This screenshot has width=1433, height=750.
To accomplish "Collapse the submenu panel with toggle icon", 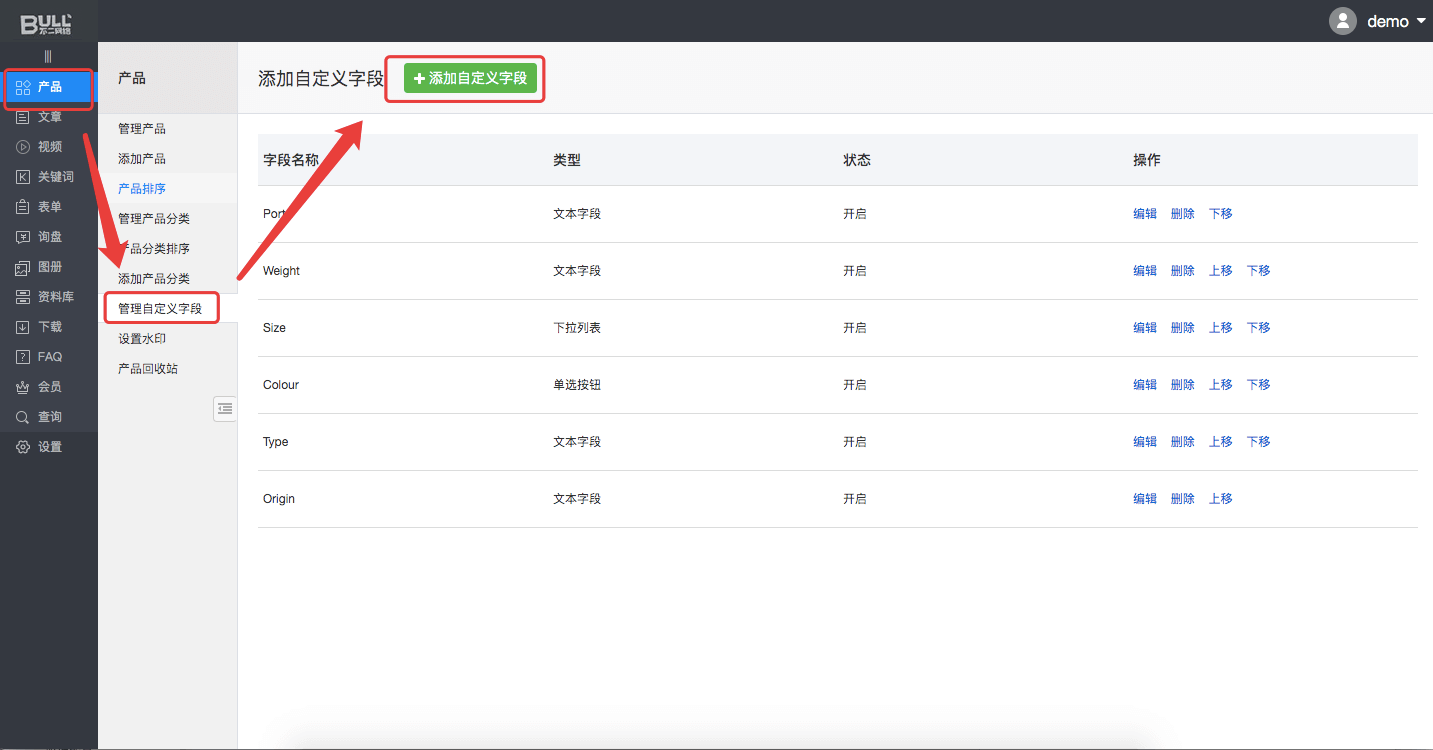I will 225,408.
